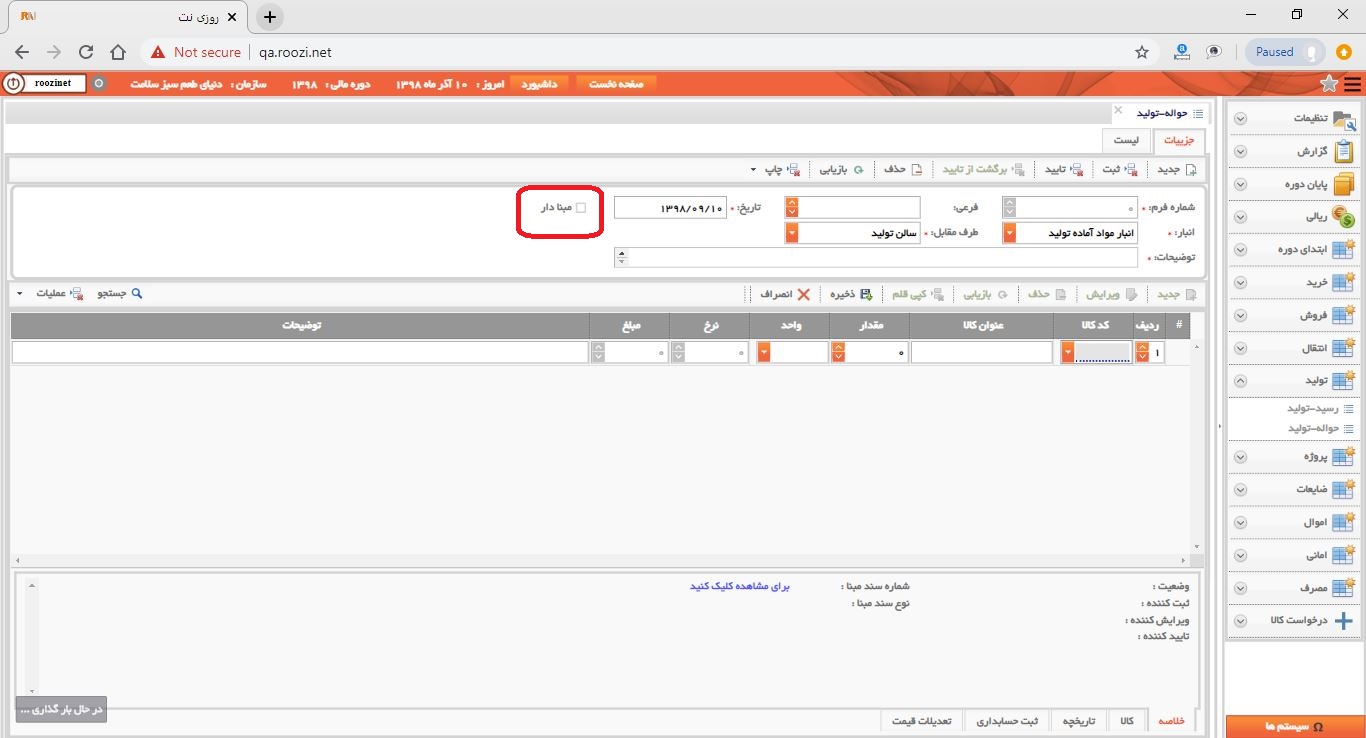Click the برای مشاهده کلیک کنید link
This screenshot has height=738, width=1366.
click(x=740, y=586)
